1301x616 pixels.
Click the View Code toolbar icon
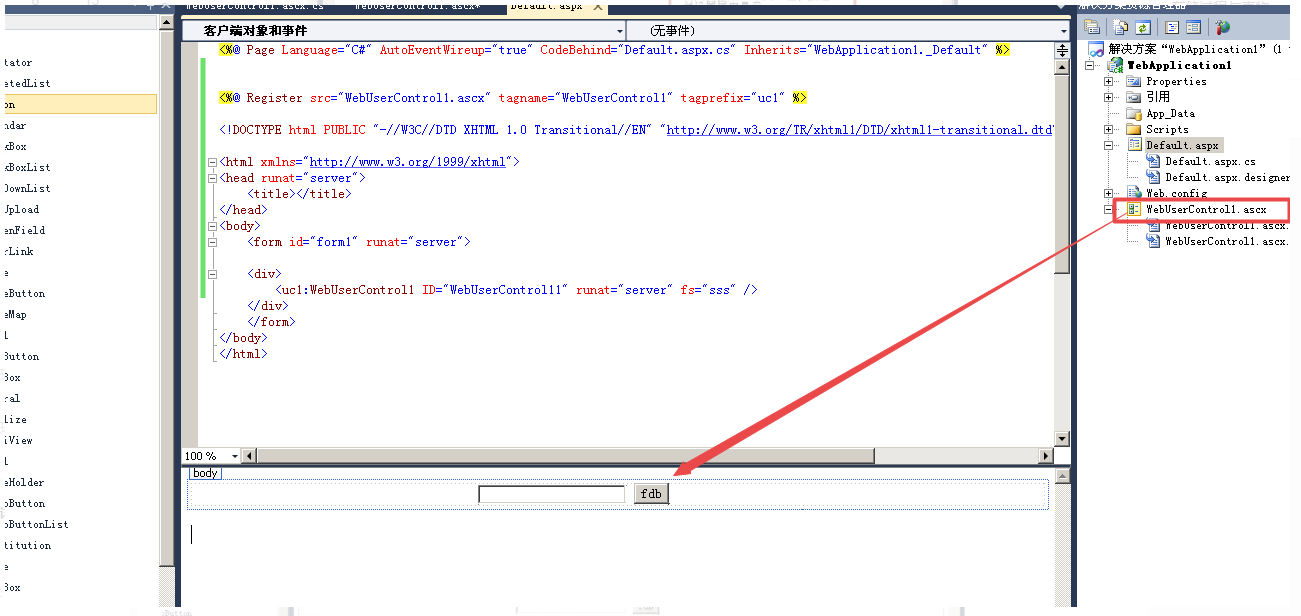point(1172,28)
